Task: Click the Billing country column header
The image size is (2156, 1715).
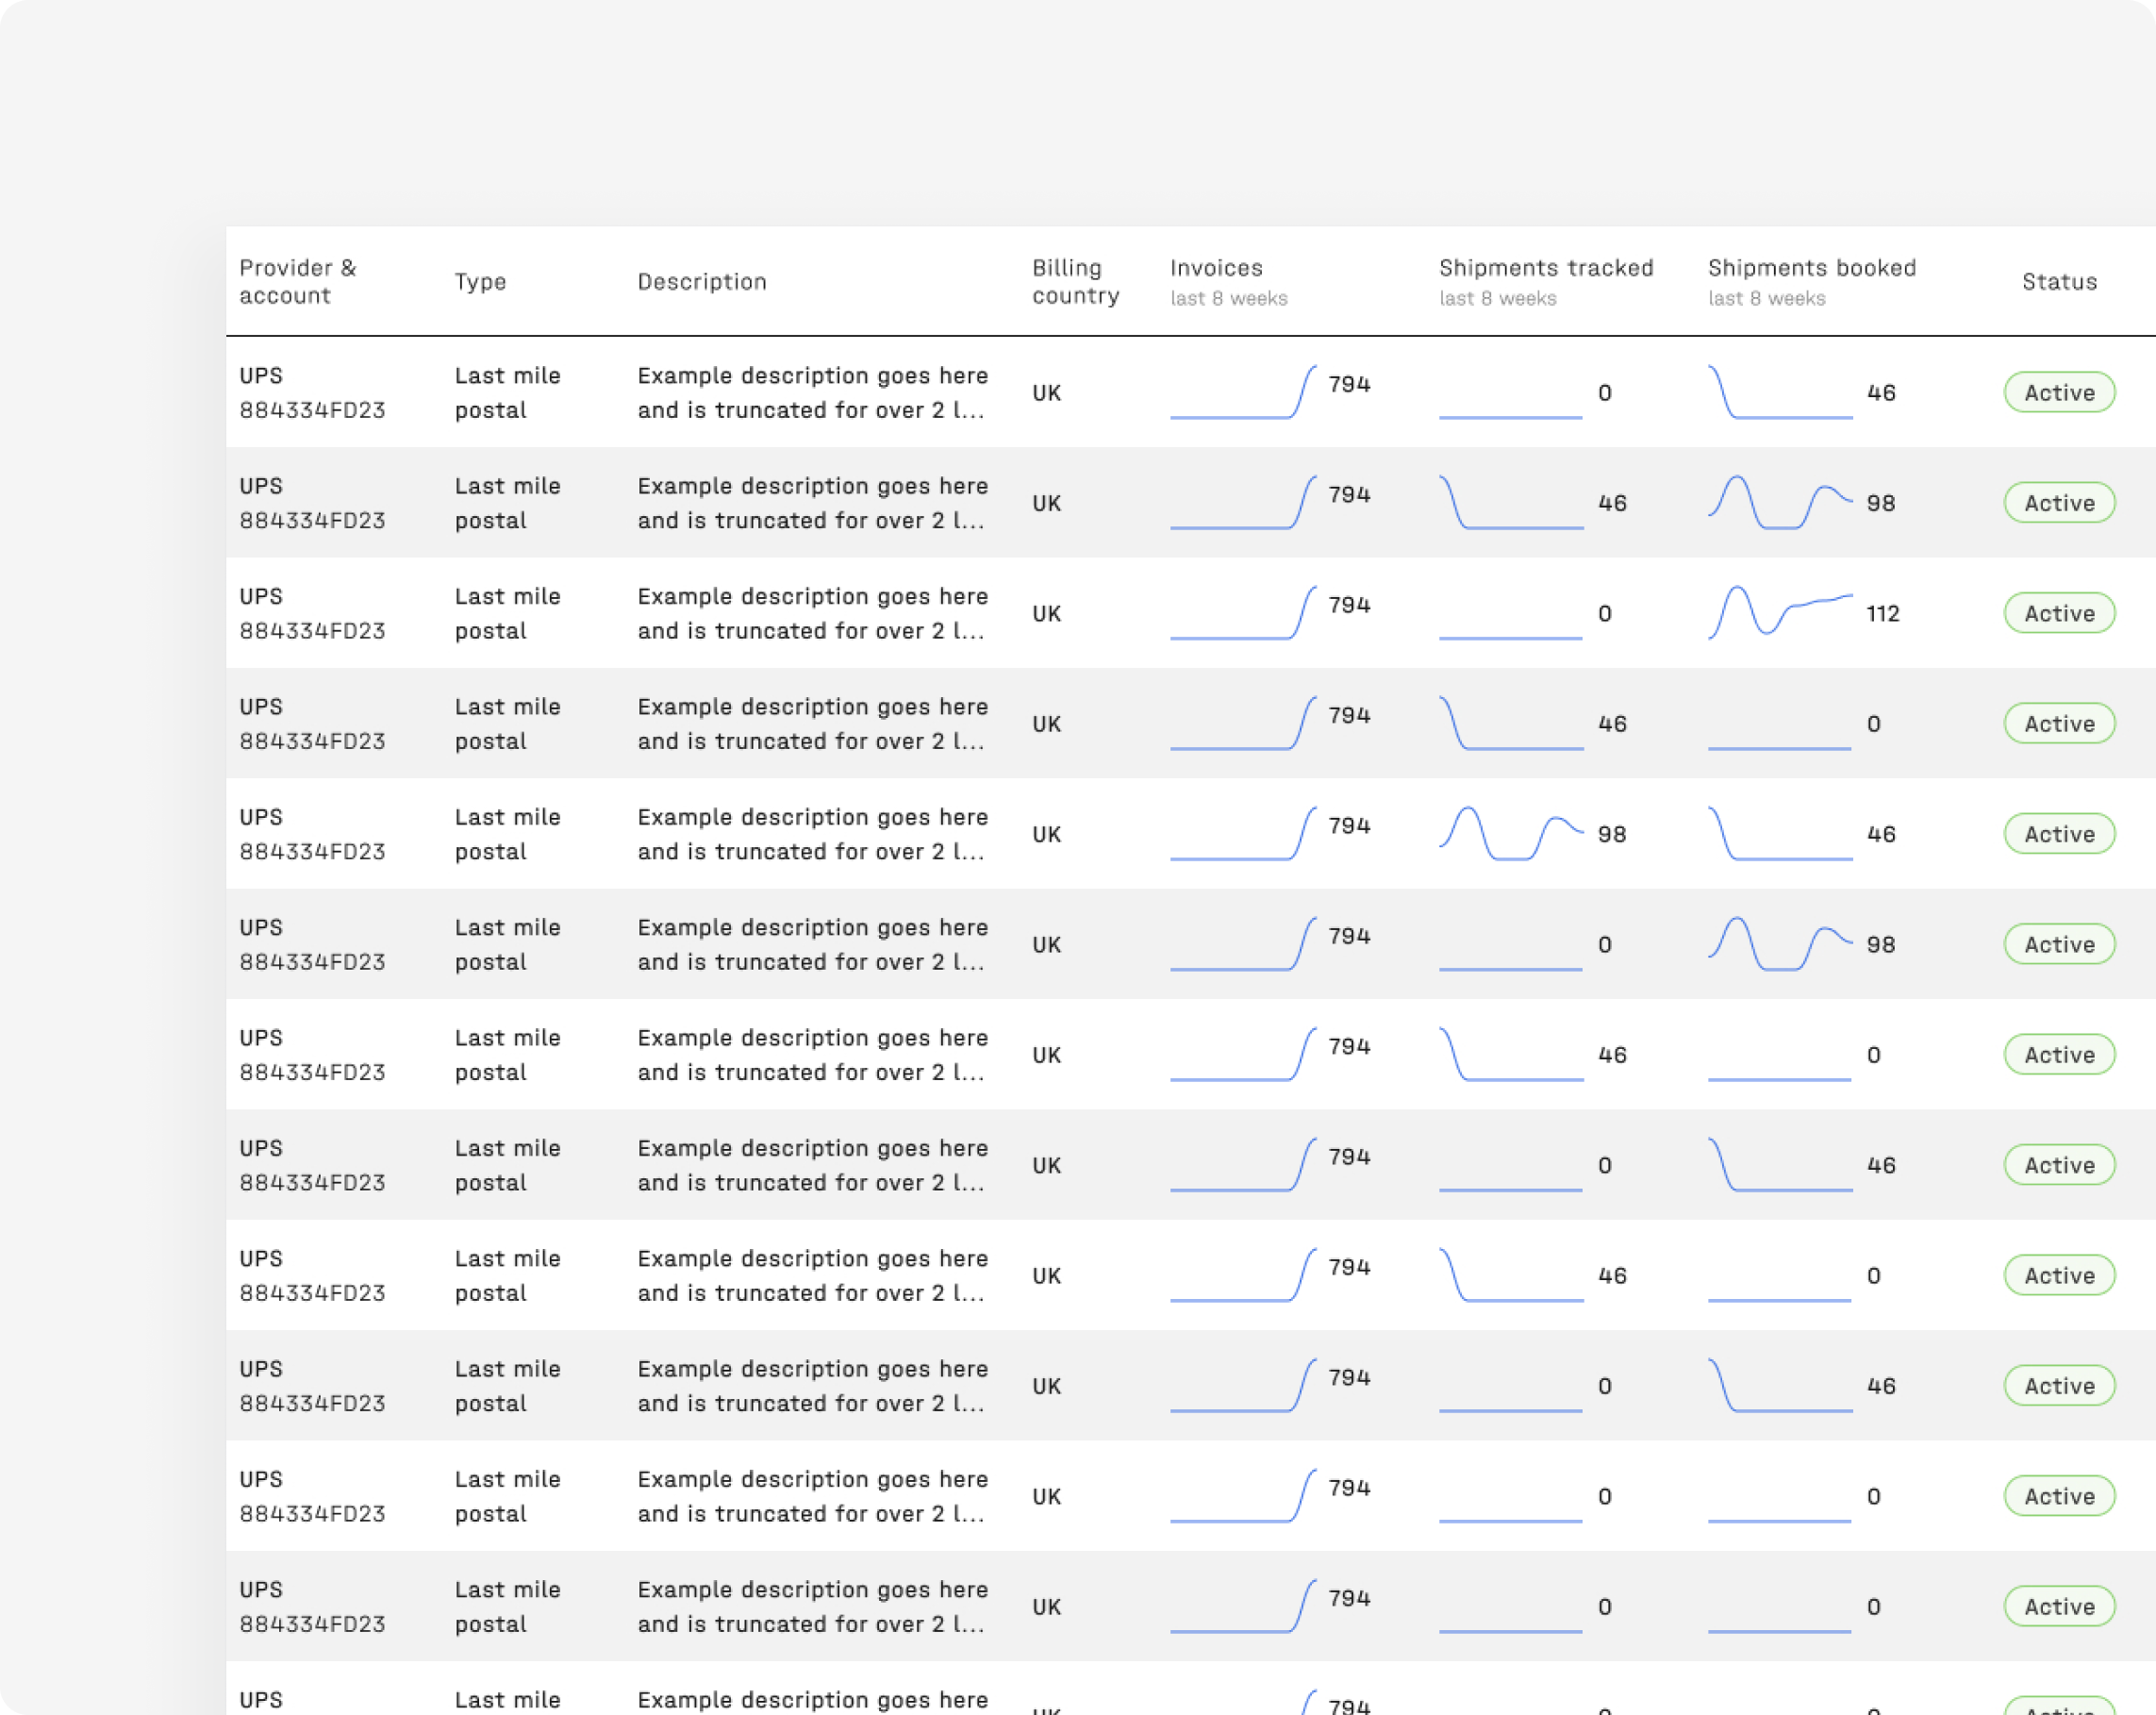Action: coord(1075,281)
